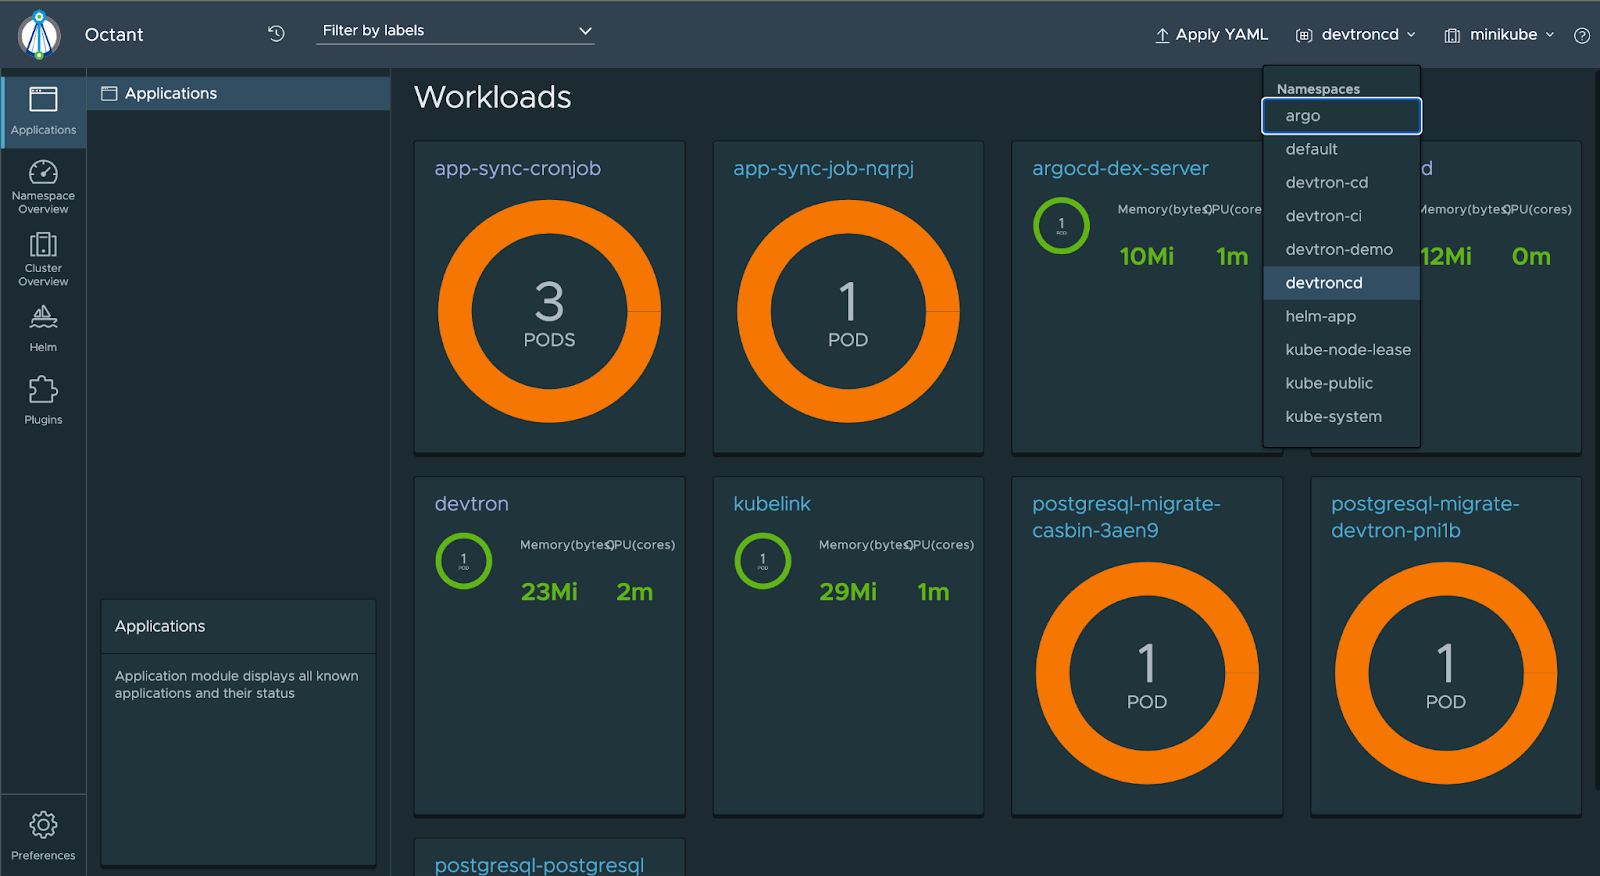Image resolution: width=1600 pixels, height=876 pixels.
Task: Click the help question mark icon
Action: pos(1581,35)
